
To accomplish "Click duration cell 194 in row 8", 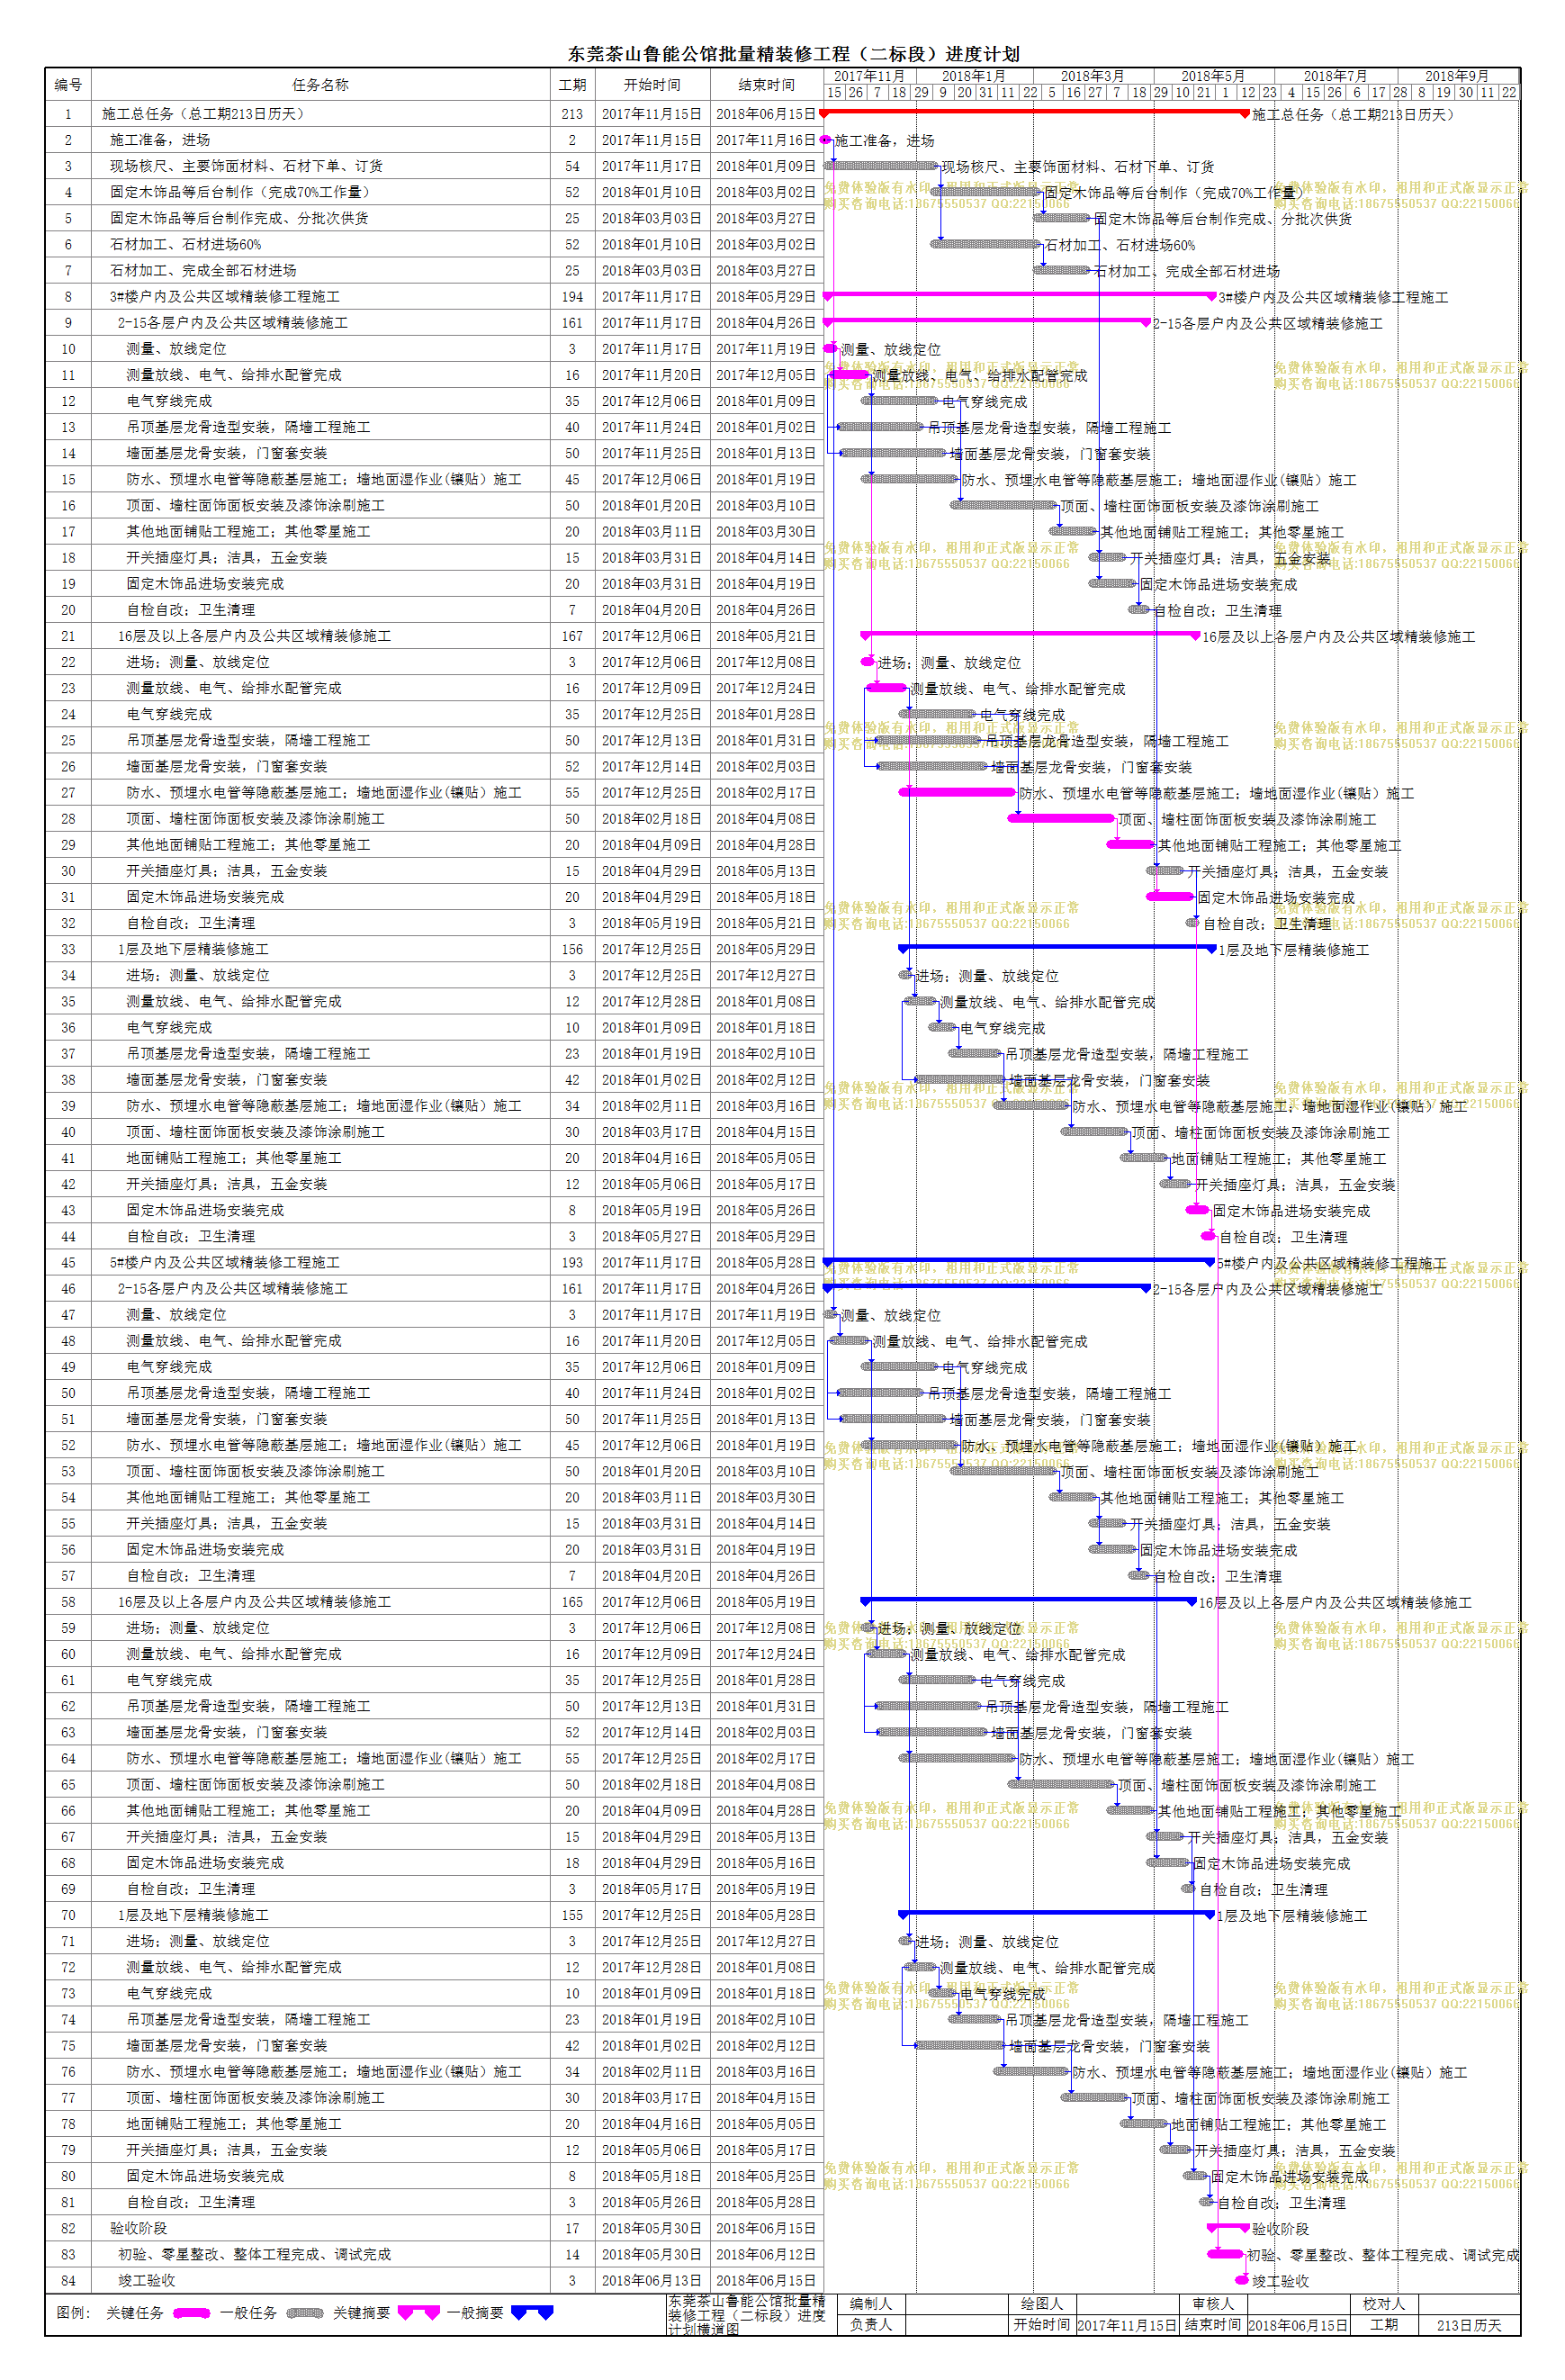I will [572, 297].
